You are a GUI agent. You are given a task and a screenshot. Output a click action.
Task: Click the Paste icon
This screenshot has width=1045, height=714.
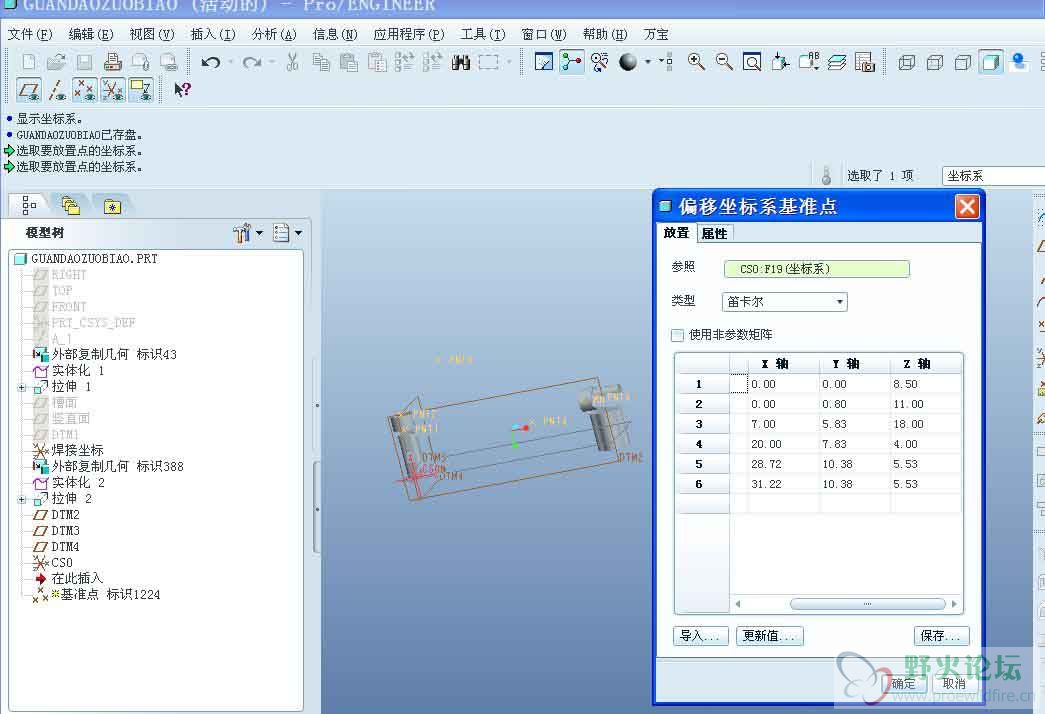pyautogui.click(x=349, y=62)
